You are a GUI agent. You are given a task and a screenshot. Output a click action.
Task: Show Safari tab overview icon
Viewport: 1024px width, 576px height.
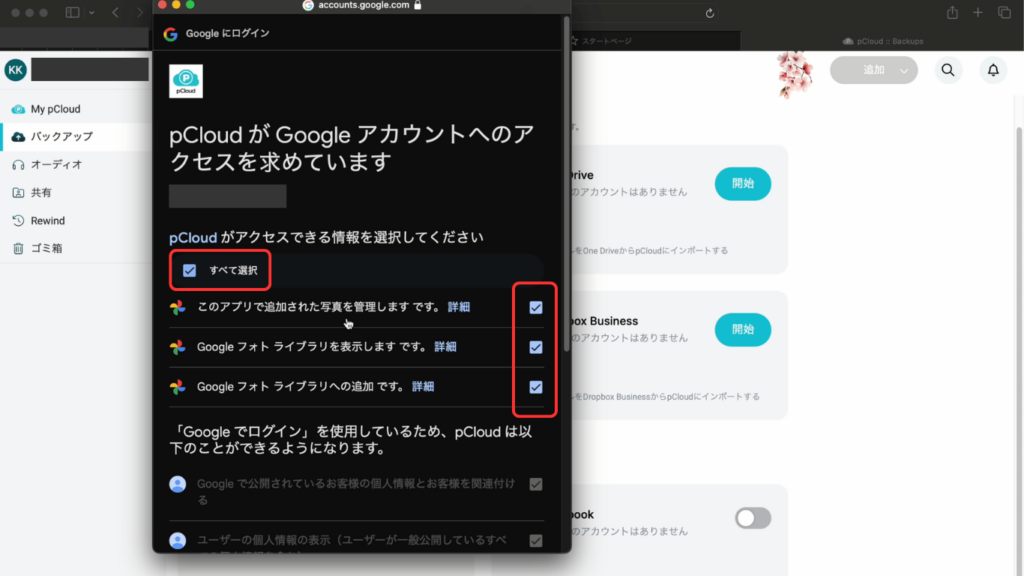tap(1004, 12)
